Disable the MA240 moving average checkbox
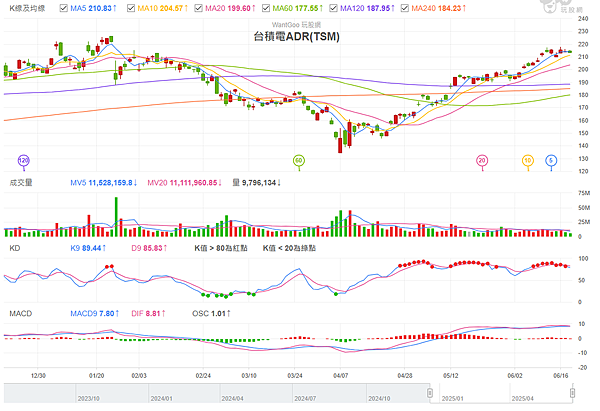The image size is (600, 411). point(405,8)
